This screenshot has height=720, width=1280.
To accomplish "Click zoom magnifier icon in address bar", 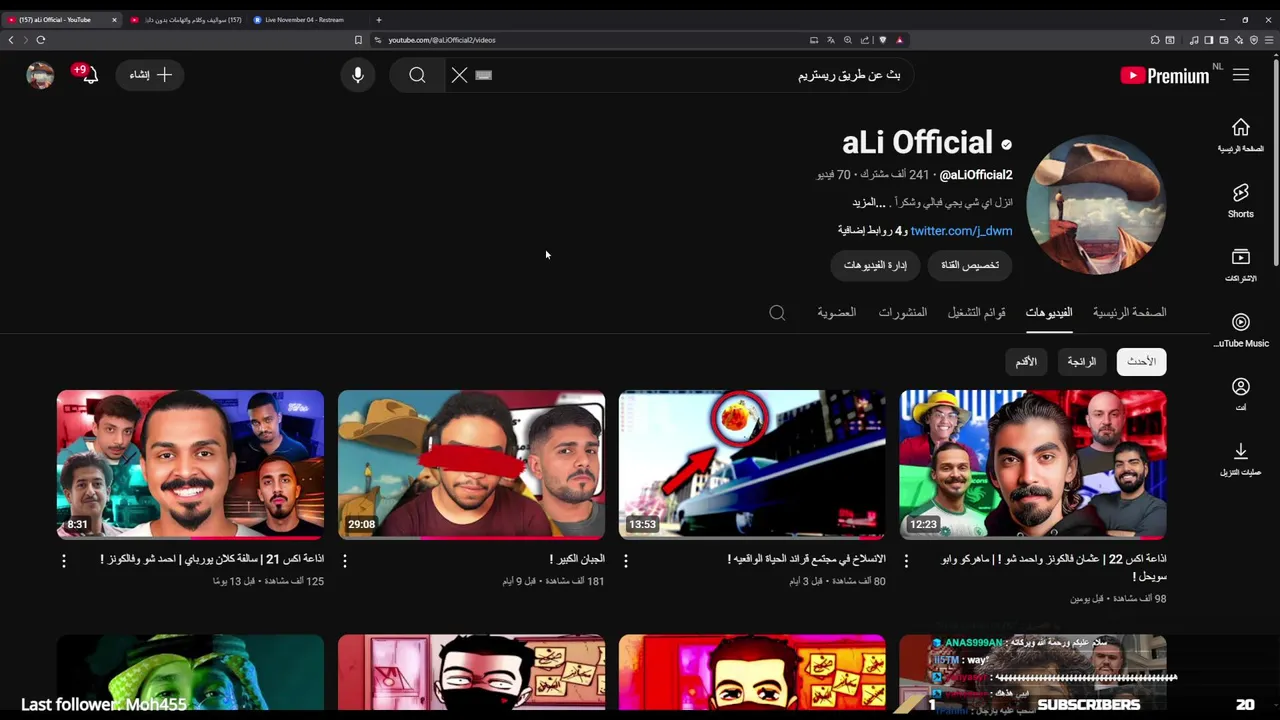I will click(848, 40).
